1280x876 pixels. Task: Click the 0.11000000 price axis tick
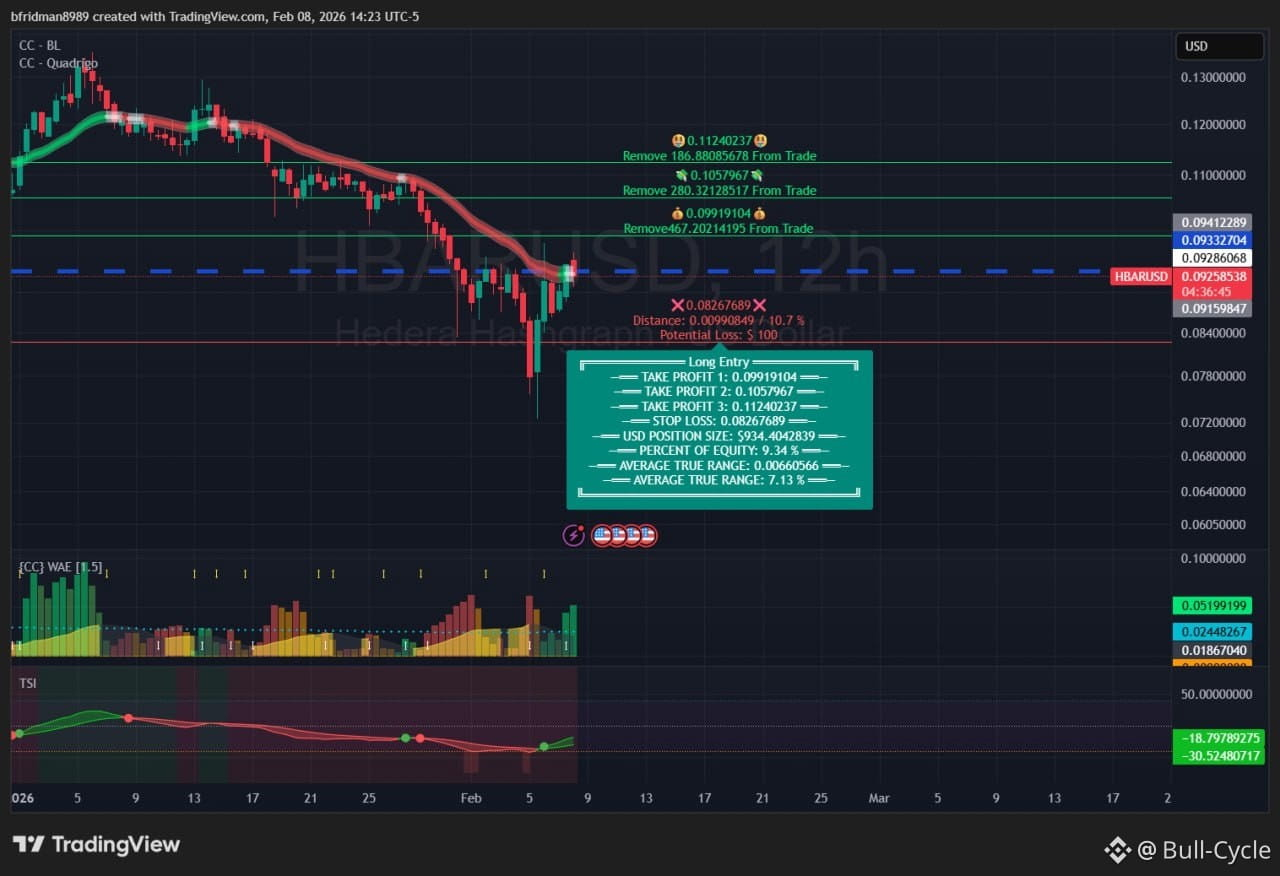[x=1213, y=175]
